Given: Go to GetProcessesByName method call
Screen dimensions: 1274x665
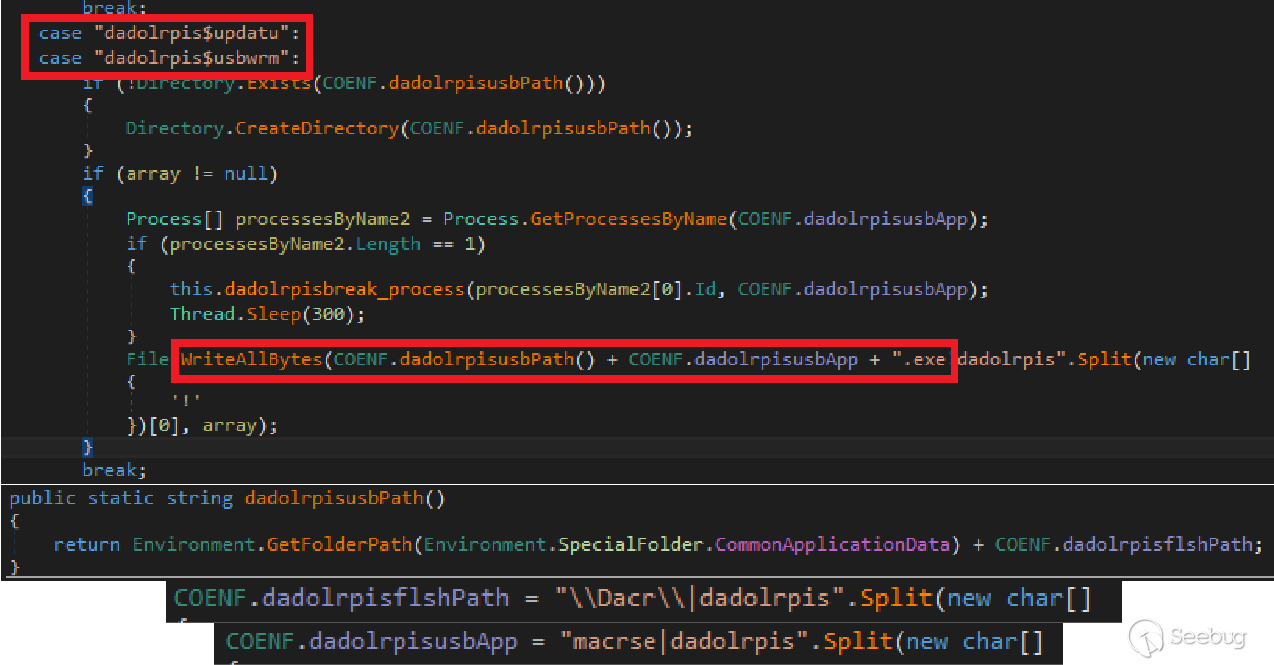Looking at the screenshot, I should [627, 219].
